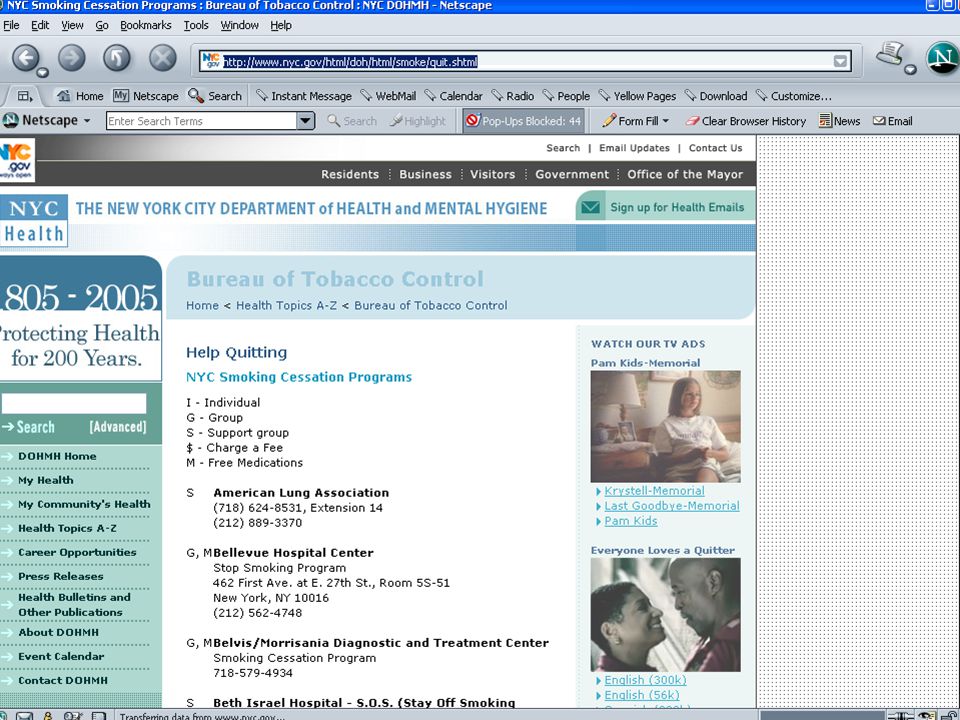The width and height of the screenshot is (960, 720).
Task: Expand the Netscape toolbar menu dropdown
Action: coord(87,121)
